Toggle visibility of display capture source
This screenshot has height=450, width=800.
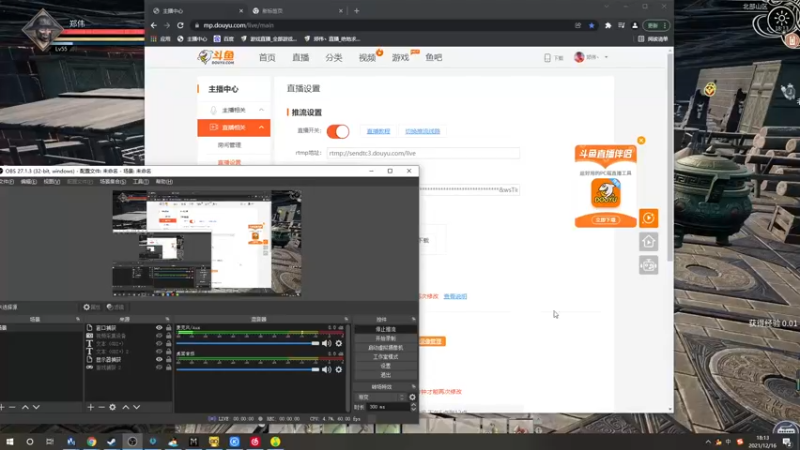(159, 359)
